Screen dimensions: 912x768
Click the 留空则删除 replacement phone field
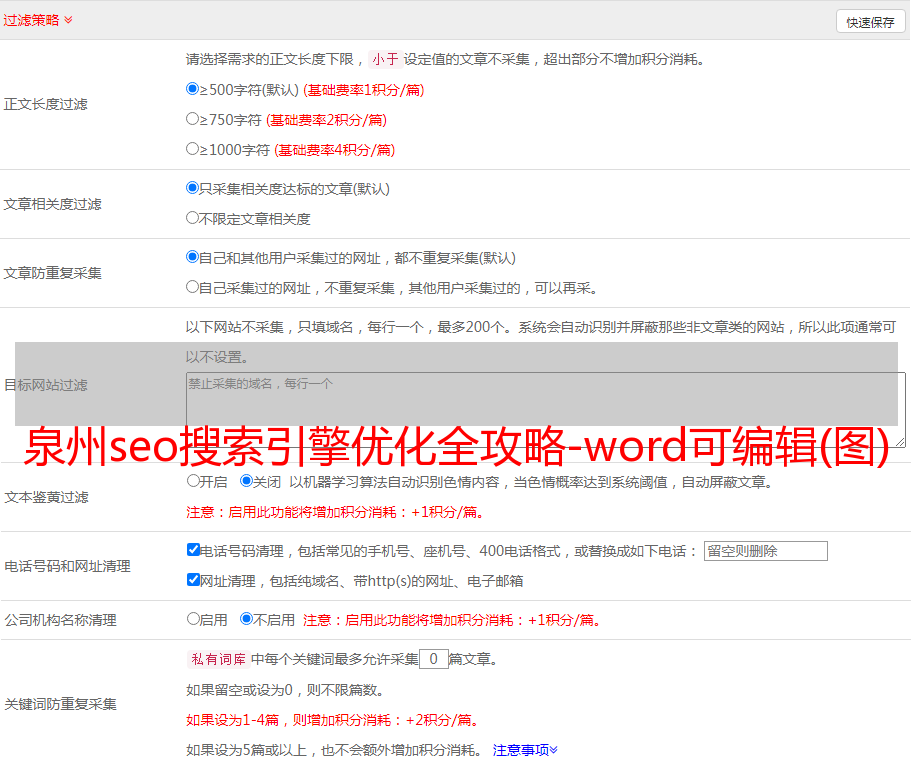click(765, 551)
